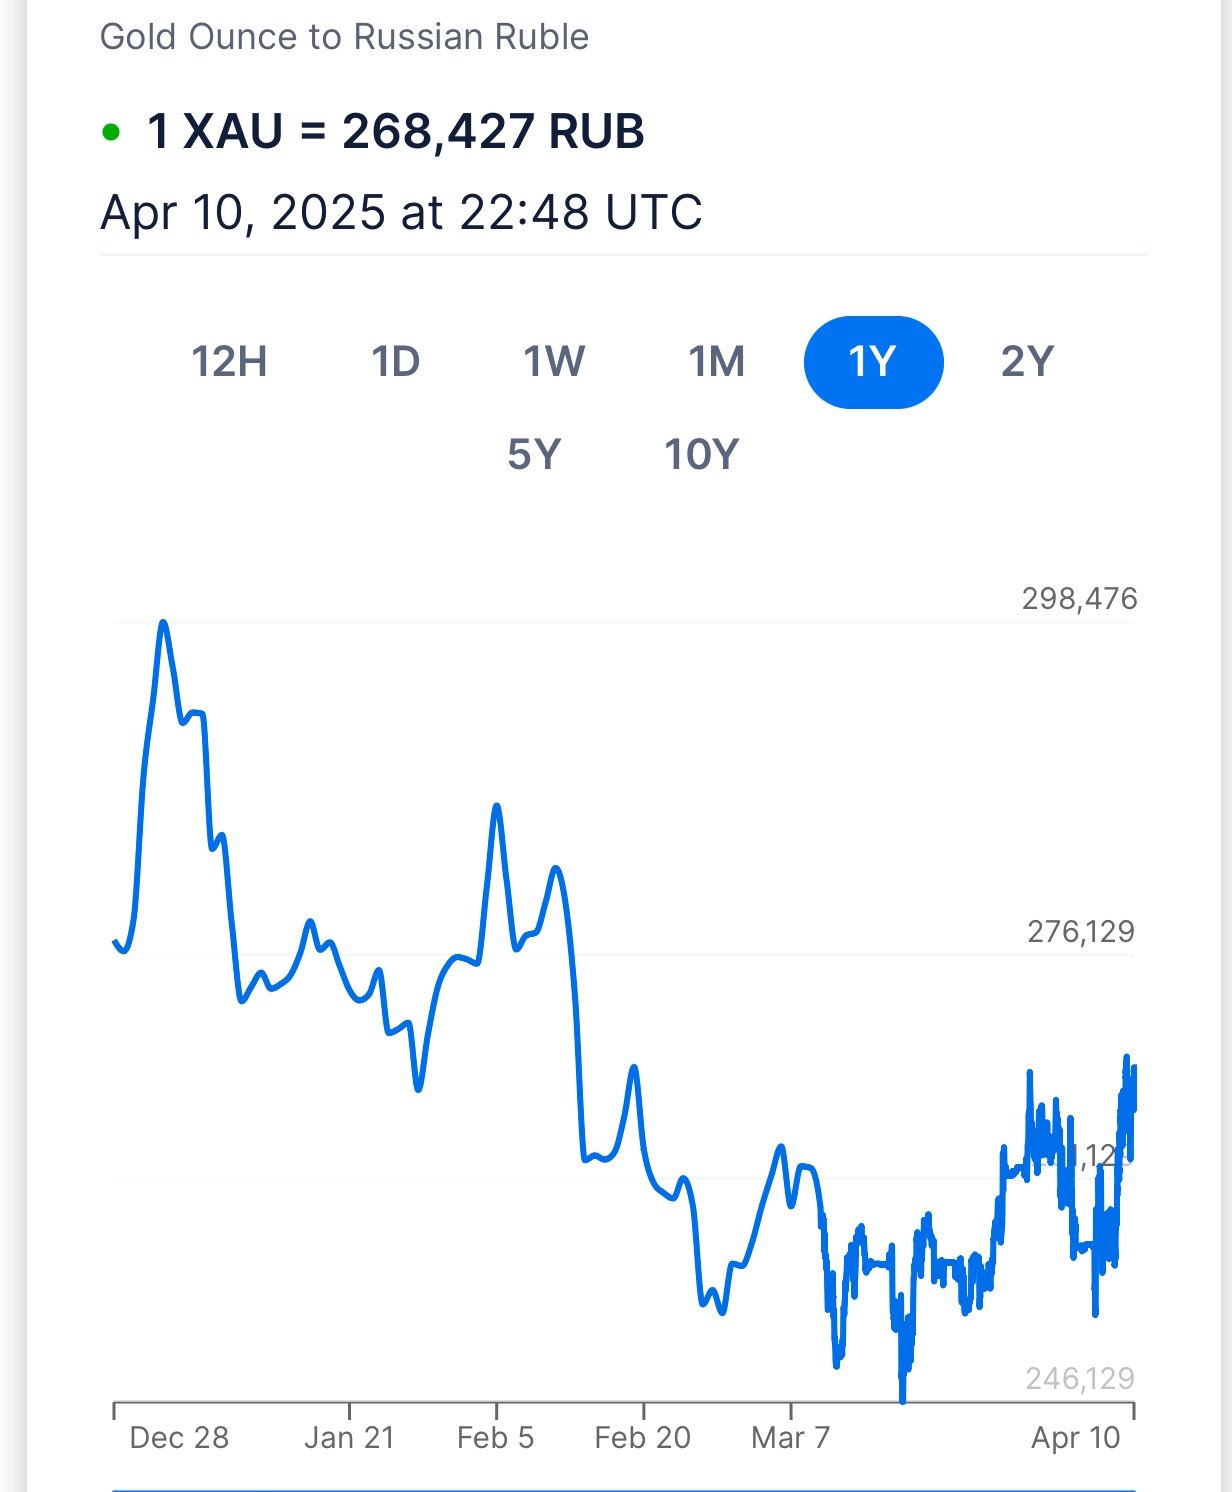Click the Feb 5 date marker

click(x=495, y=1438)
